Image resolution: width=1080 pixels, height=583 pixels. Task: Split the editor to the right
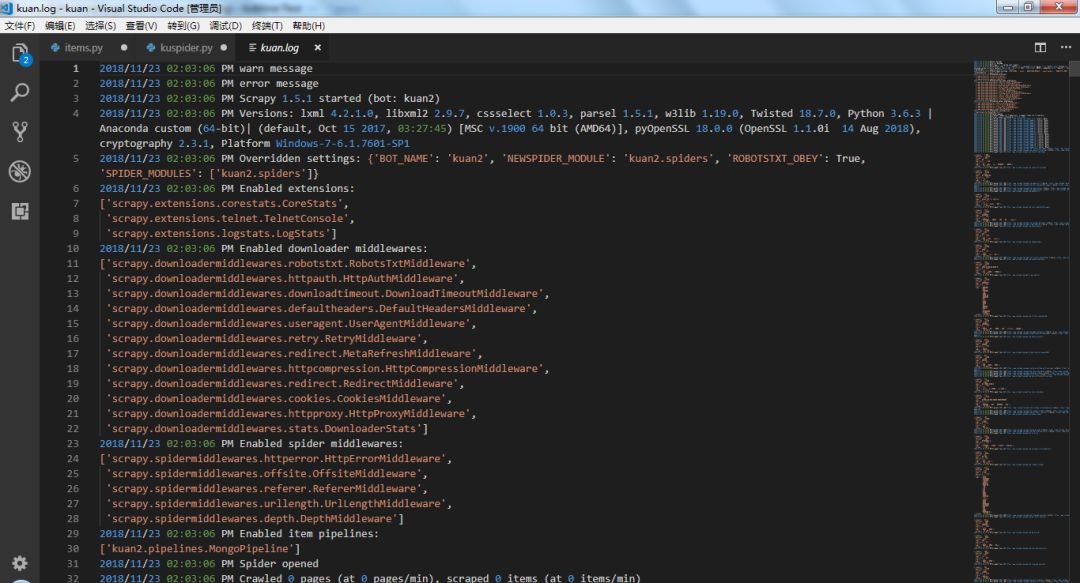[x=1040, y=48]
